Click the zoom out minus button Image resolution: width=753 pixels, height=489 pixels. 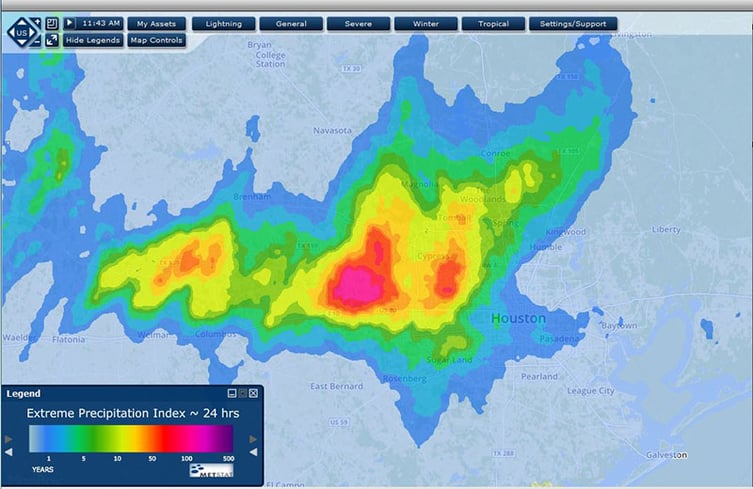click(37, 42)
